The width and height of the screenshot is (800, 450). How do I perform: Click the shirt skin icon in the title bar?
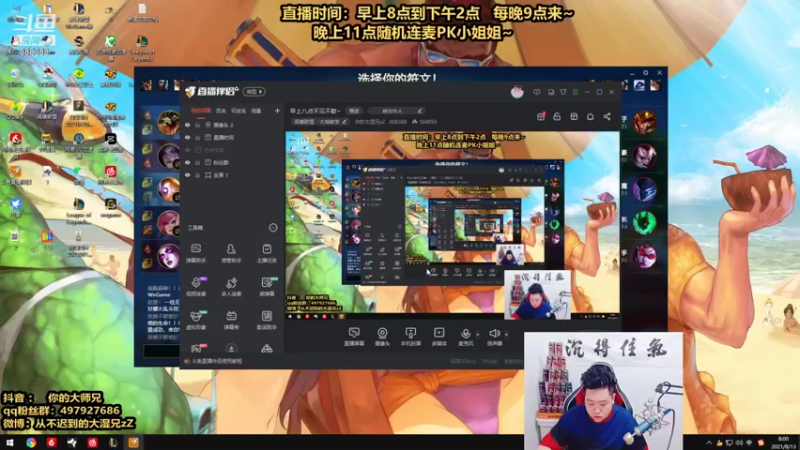click(x=563, y=92)
